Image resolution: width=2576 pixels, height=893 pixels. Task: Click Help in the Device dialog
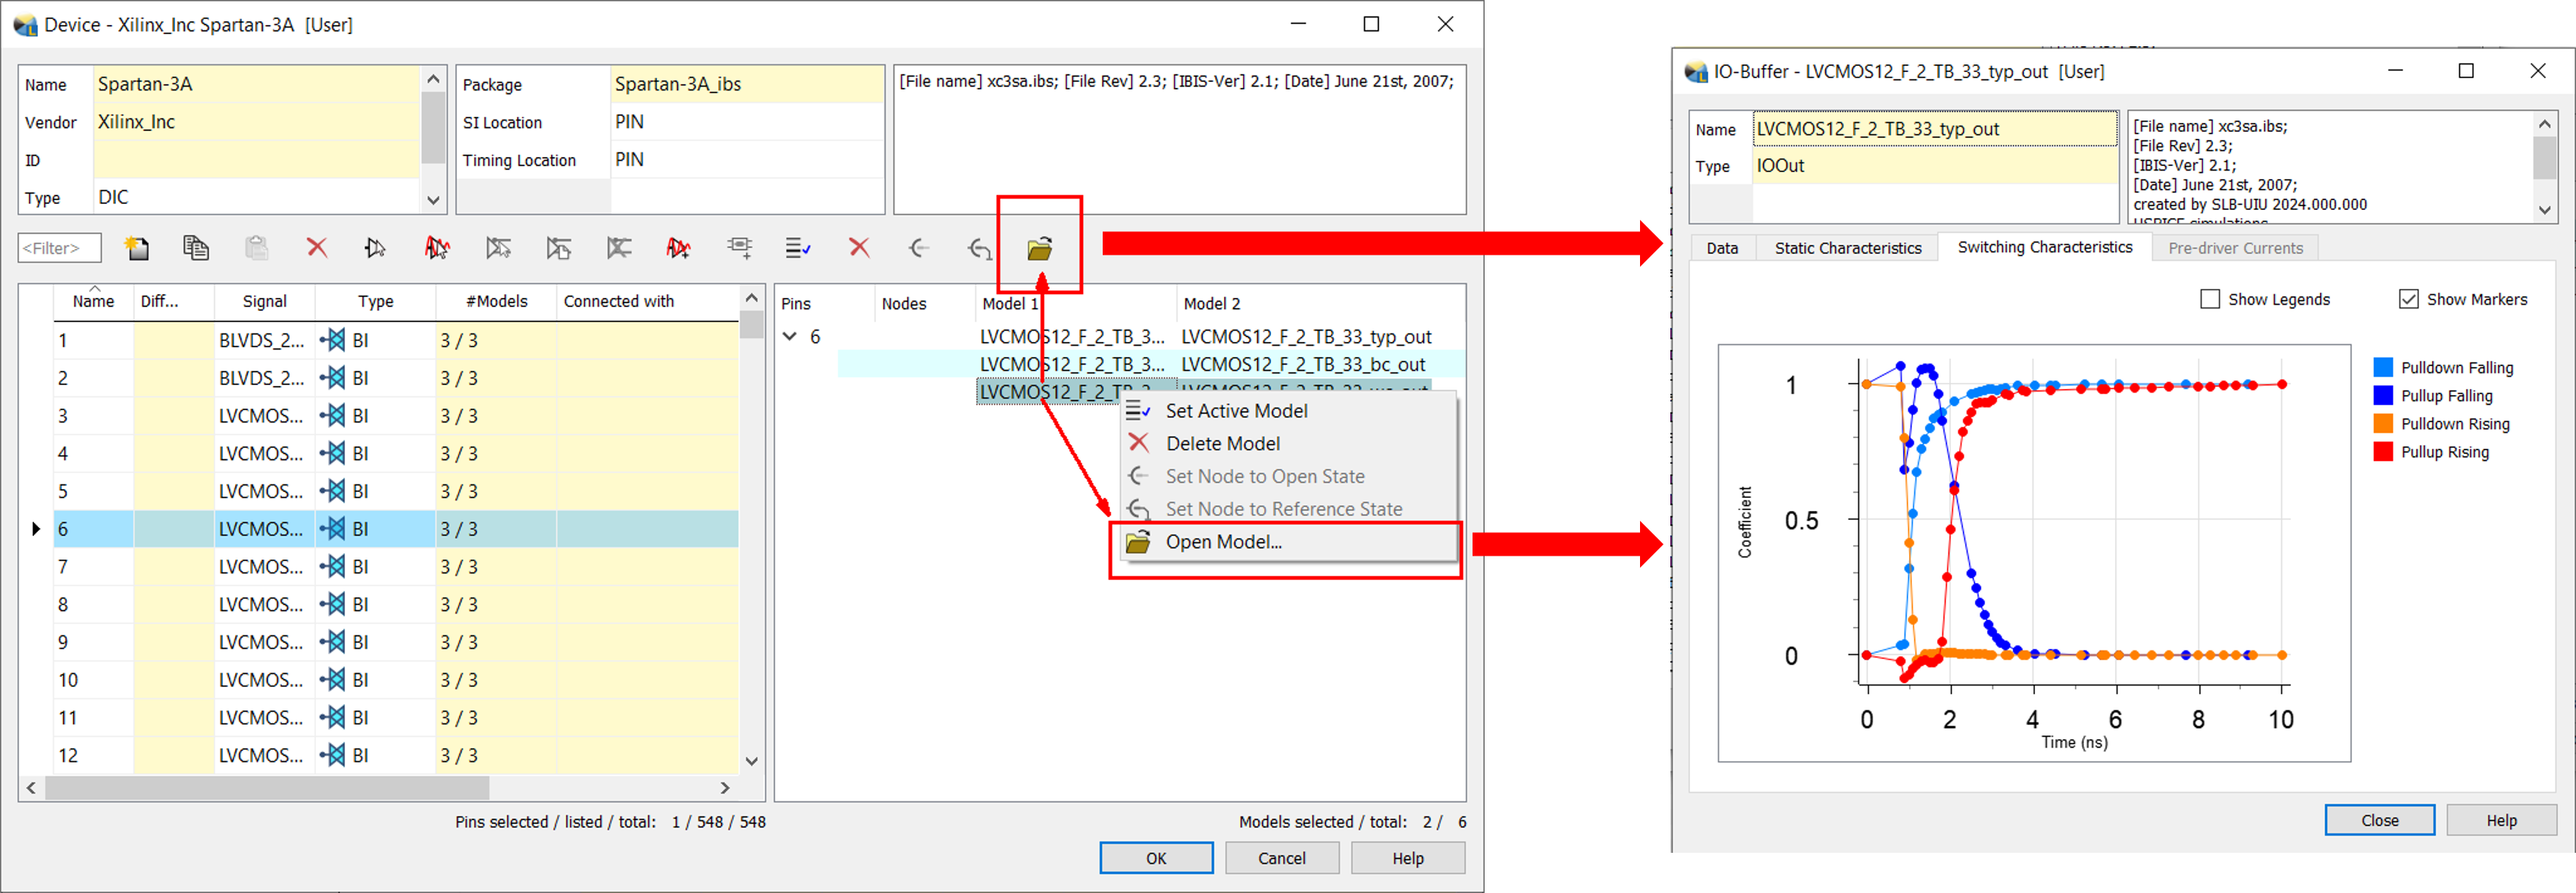pos(1407,858)
